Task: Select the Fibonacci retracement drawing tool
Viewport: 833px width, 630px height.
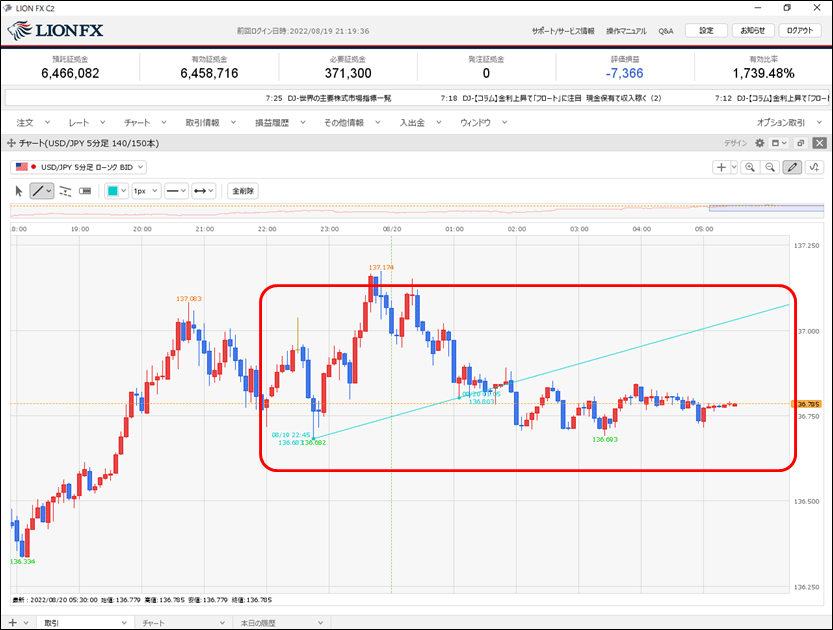Action: coord(65,191)
